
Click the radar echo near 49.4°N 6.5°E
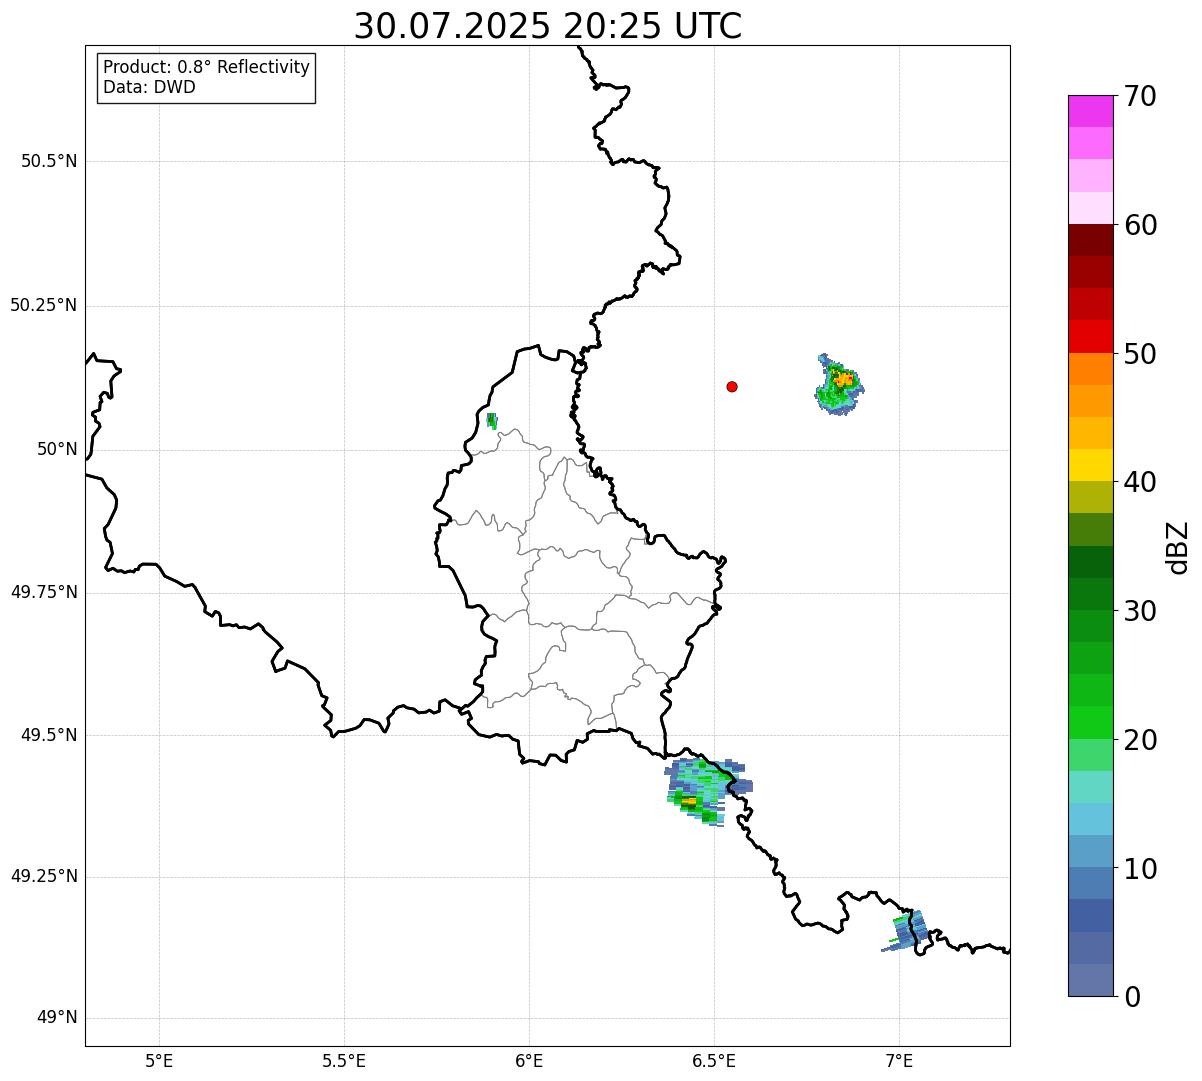[708, 790]
